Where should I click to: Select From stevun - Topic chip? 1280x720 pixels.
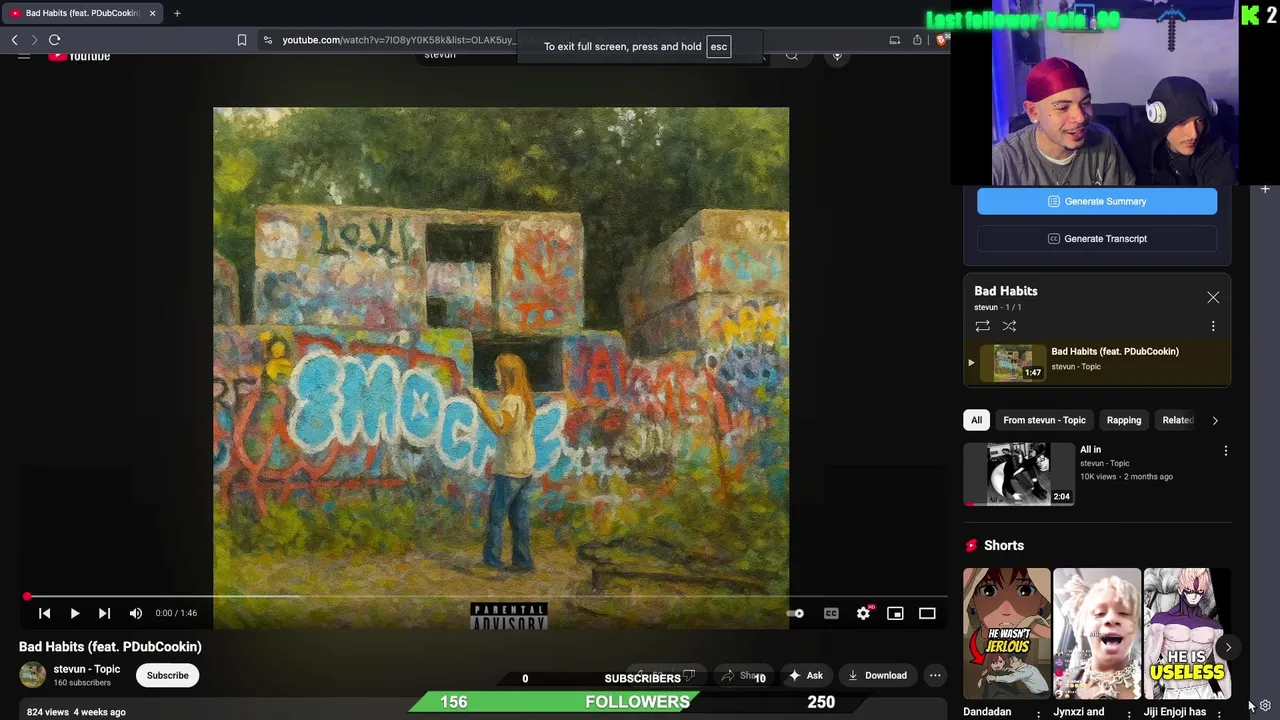click(1044, 420)
